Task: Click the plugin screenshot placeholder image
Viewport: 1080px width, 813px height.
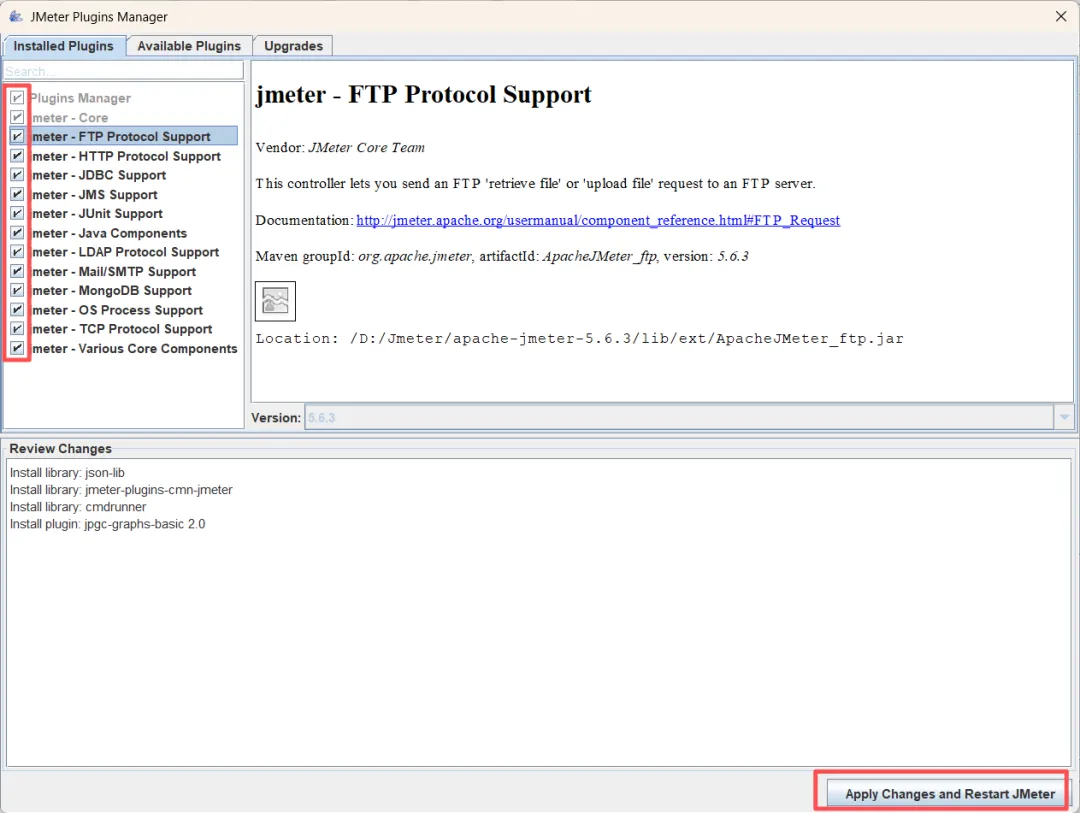Action: click(x=276, y=301)
